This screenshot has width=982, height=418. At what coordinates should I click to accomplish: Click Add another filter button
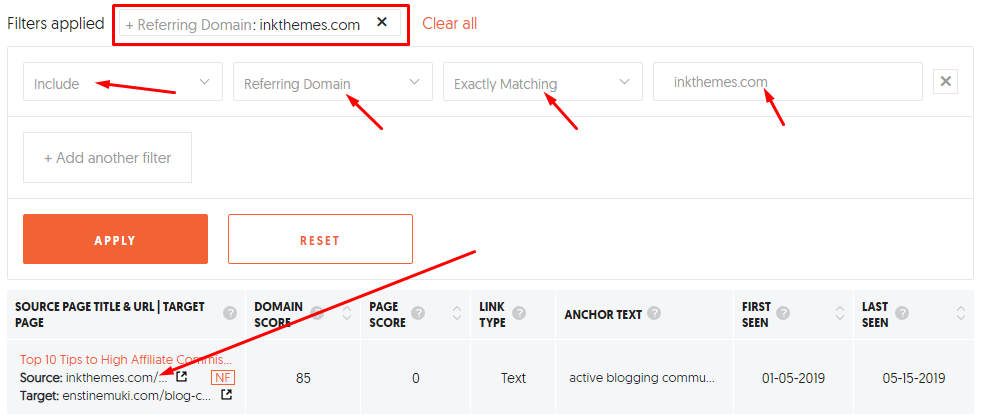[107, 158]
